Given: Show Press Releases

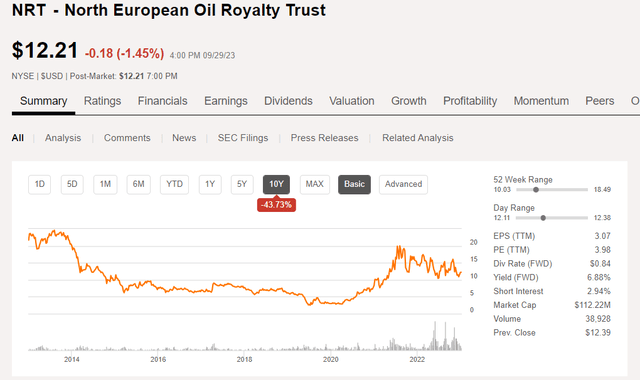Looking at the screenshot, I should (x=324, y=138).
